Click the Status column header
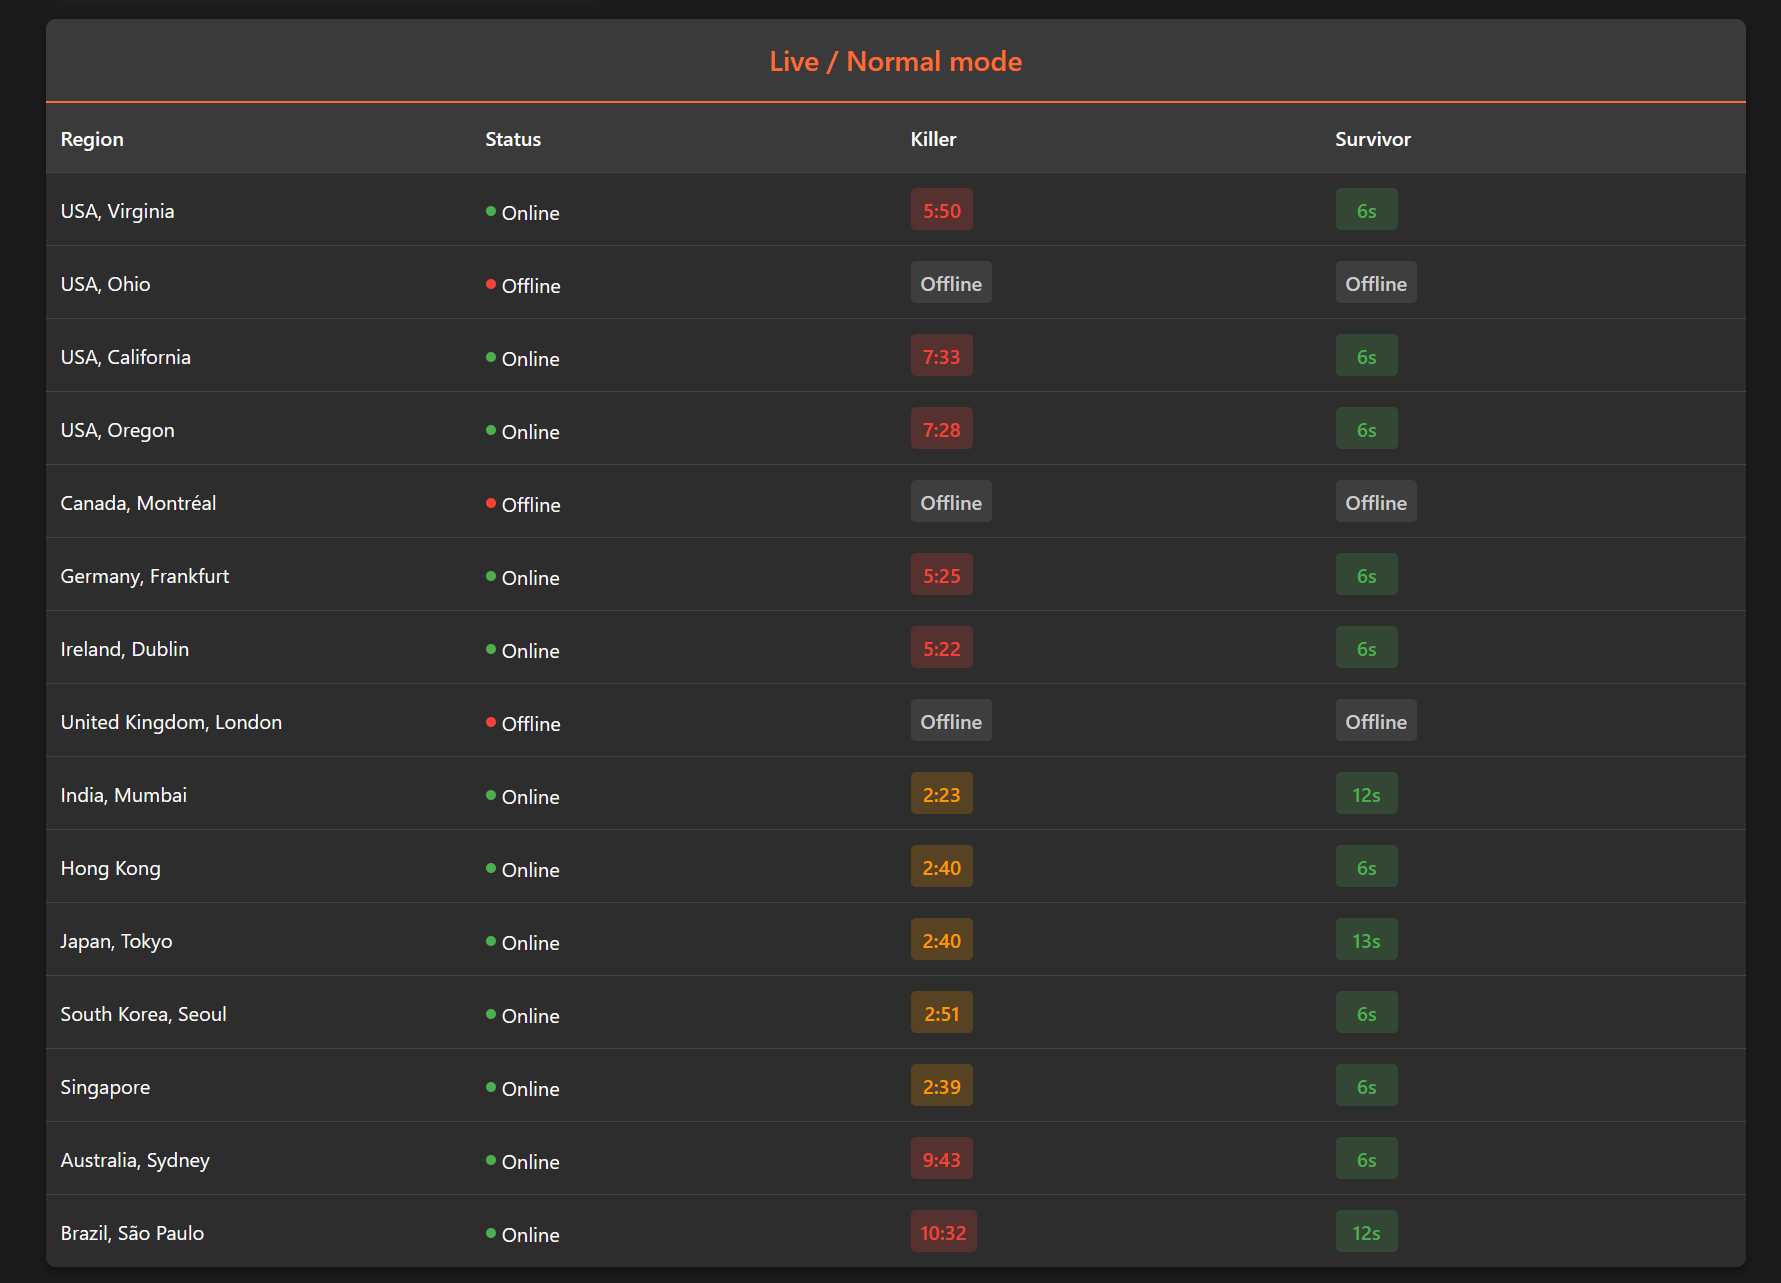This screenshot has height=1283, width=1781. point(513,139)
